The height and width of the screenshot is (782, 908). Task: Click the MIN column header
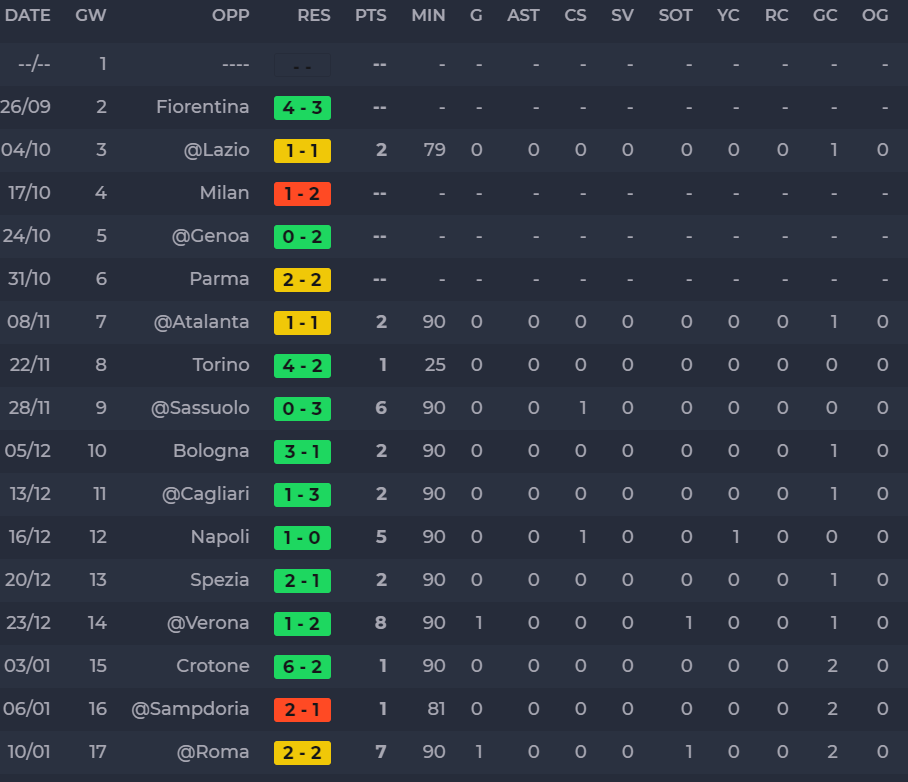tap(428, 15)
